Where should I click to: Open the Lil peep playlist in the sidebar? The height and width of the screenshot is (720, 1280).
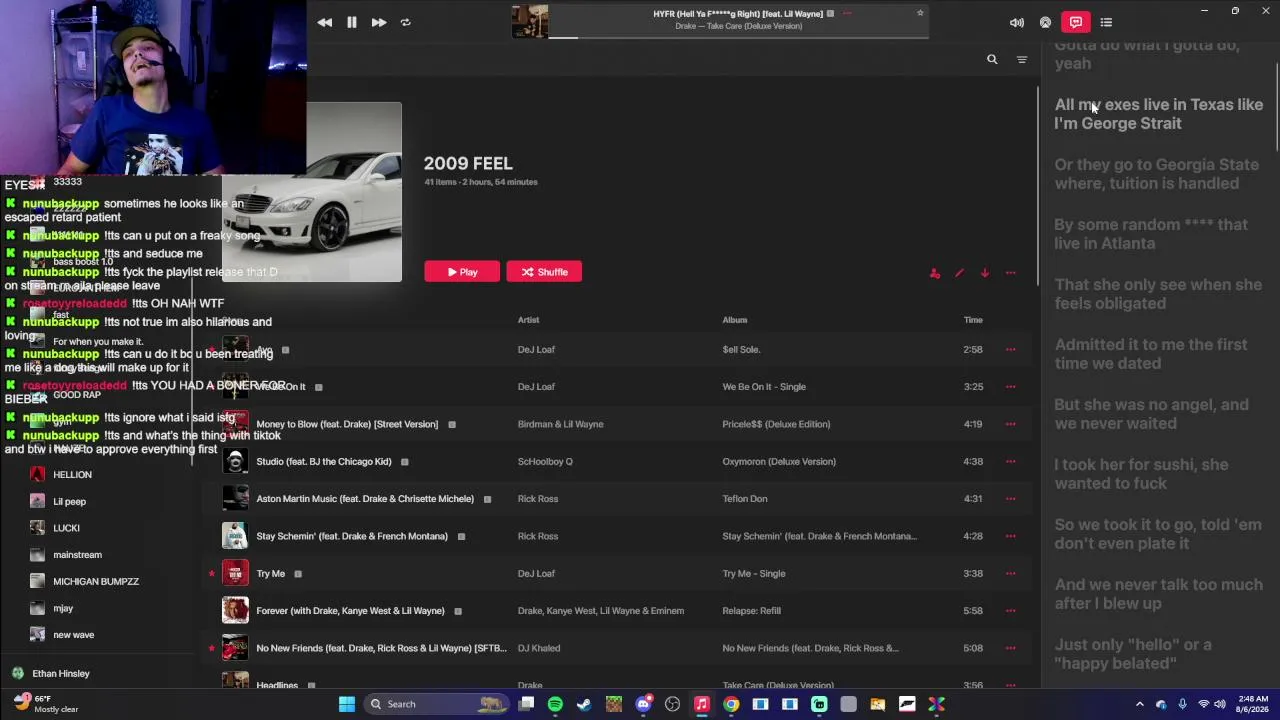pyautogui.click(x=69, y=502)
